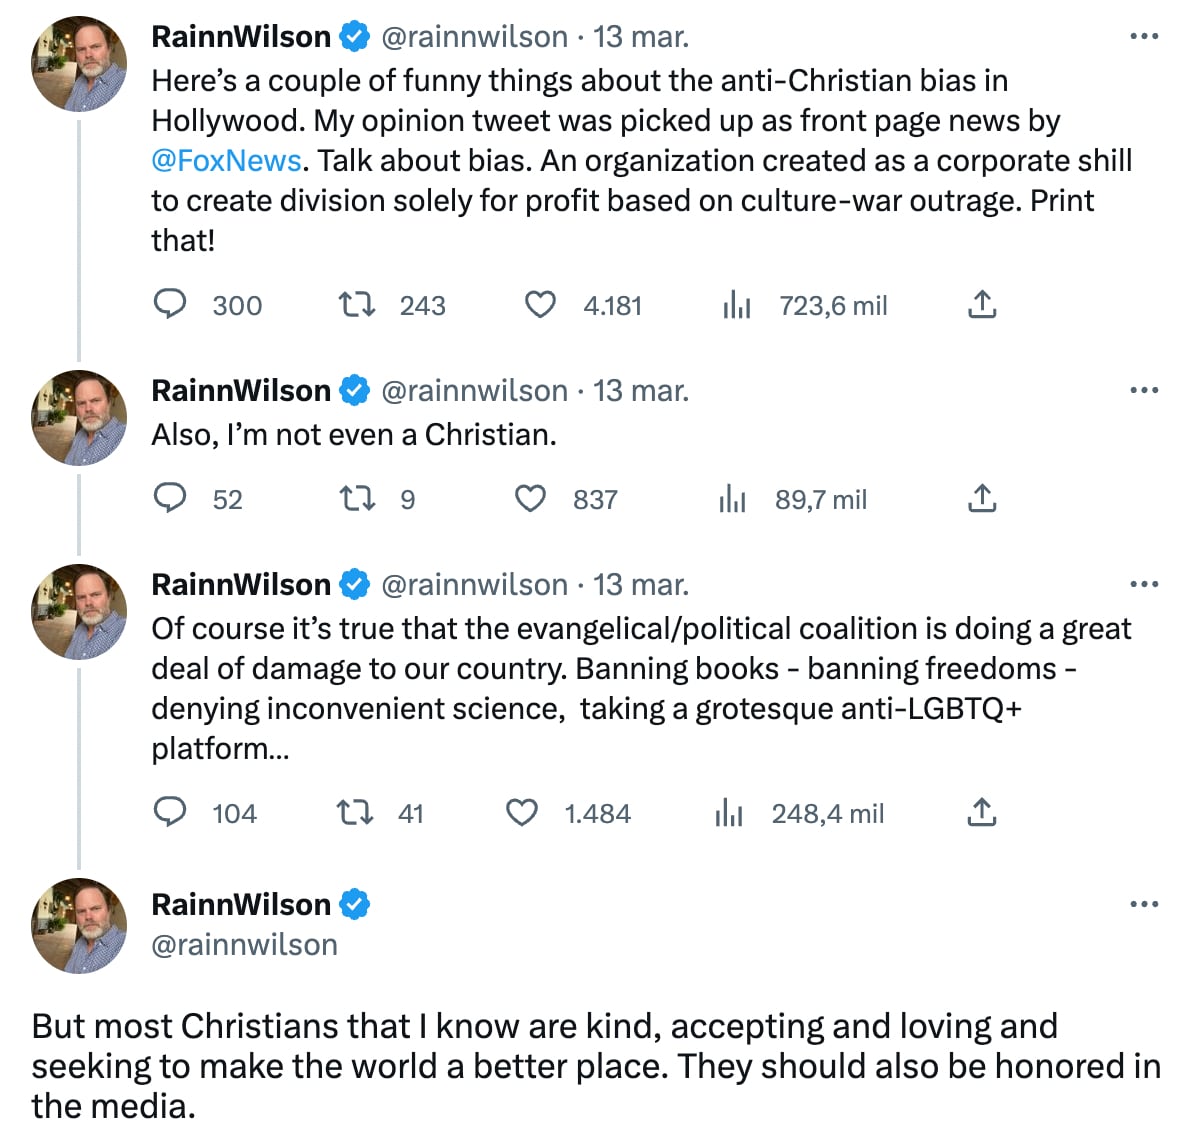Open more options on the third tweet

[1143, 585]
